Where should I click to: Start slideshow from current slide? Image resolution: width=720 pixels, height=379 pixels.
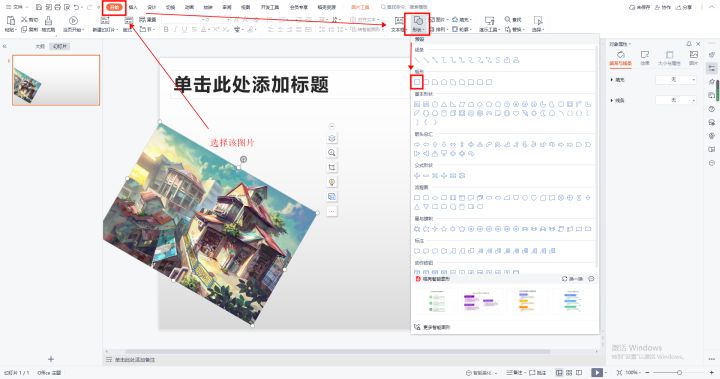pyautogui.click(x=73, y=23)
